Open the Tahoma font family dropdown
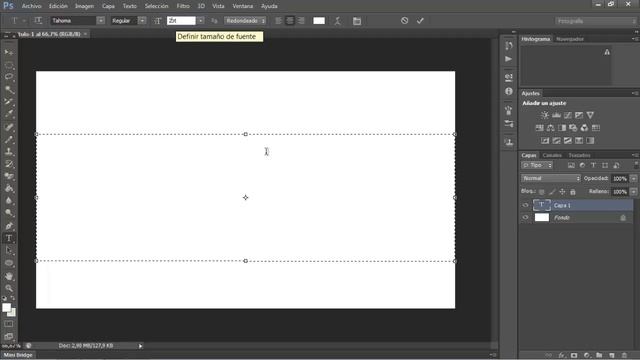Image resolution: width=640 pixels, height=360 pixels. (x=100, y=20)
